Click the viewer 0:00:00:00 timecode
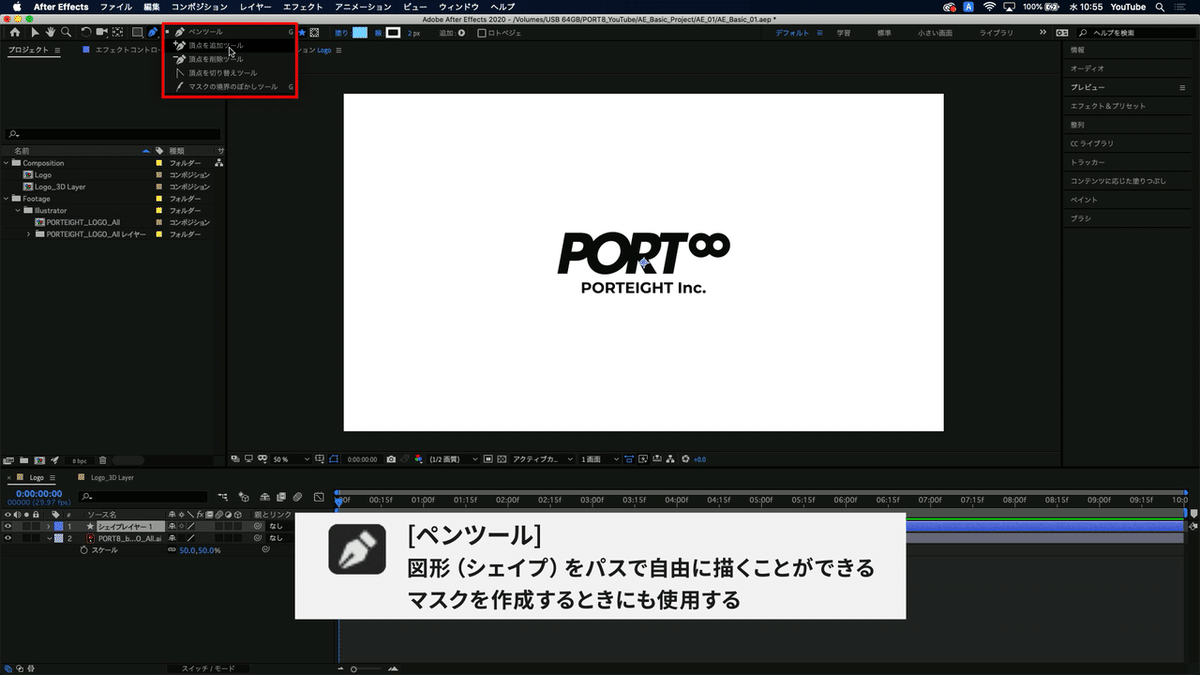Screen dimensions: 1200x675 tap(362, 459)
